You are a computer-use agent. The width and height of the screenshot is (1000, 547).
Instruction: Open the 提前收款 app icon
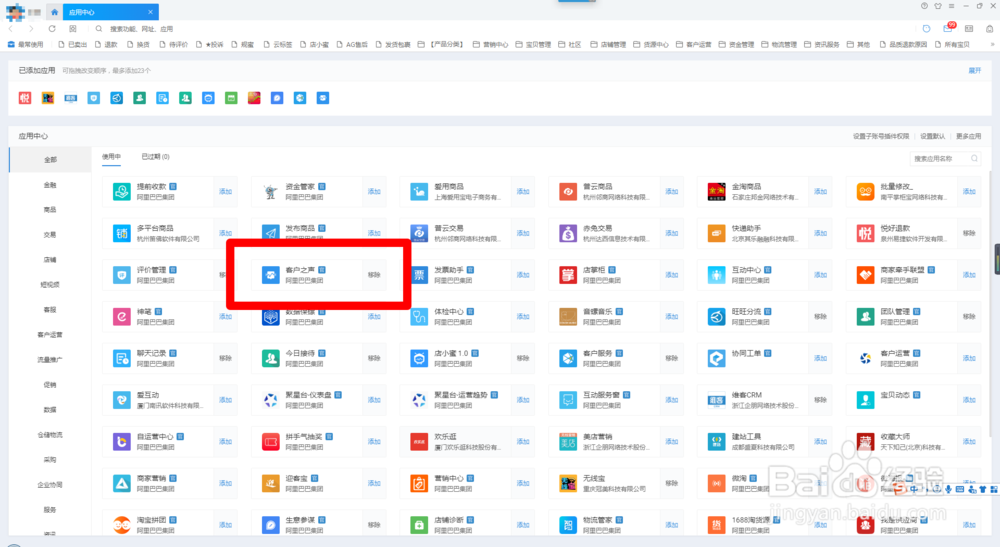point(122,191)
